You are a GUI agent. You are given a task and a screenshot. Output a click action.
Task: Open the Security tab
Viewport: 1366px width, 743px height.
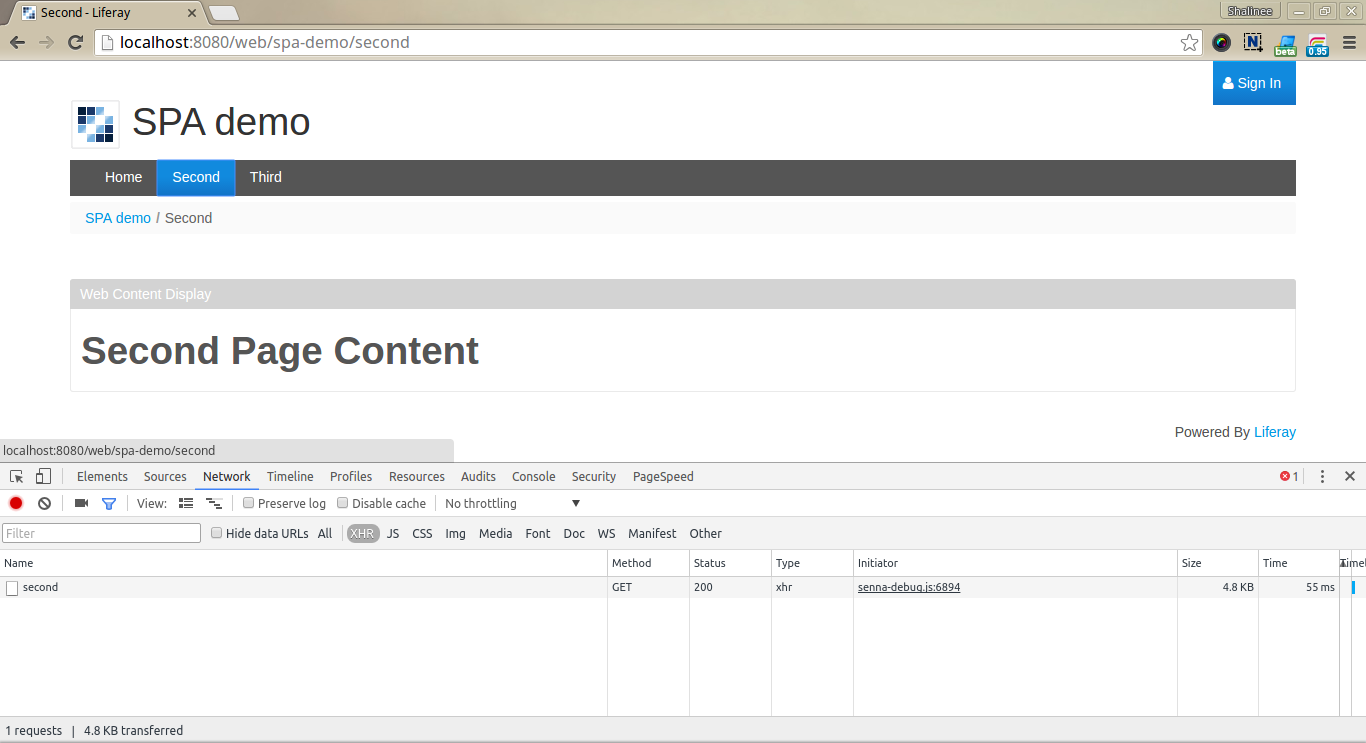pos(594,476)
